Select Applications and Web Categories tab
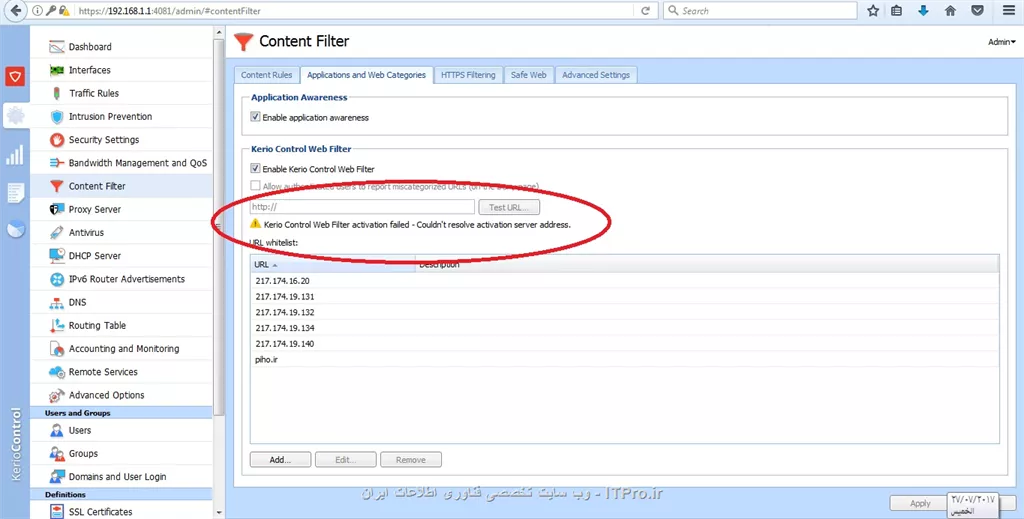The image size is (1024, 519). (x=366, y=75)
